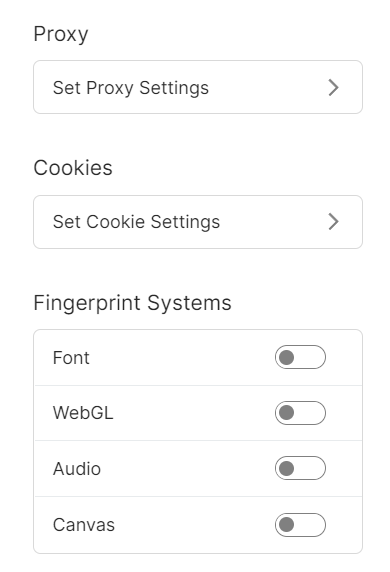Click the gray knob inside the Canvas switch

tap(286, 525)
